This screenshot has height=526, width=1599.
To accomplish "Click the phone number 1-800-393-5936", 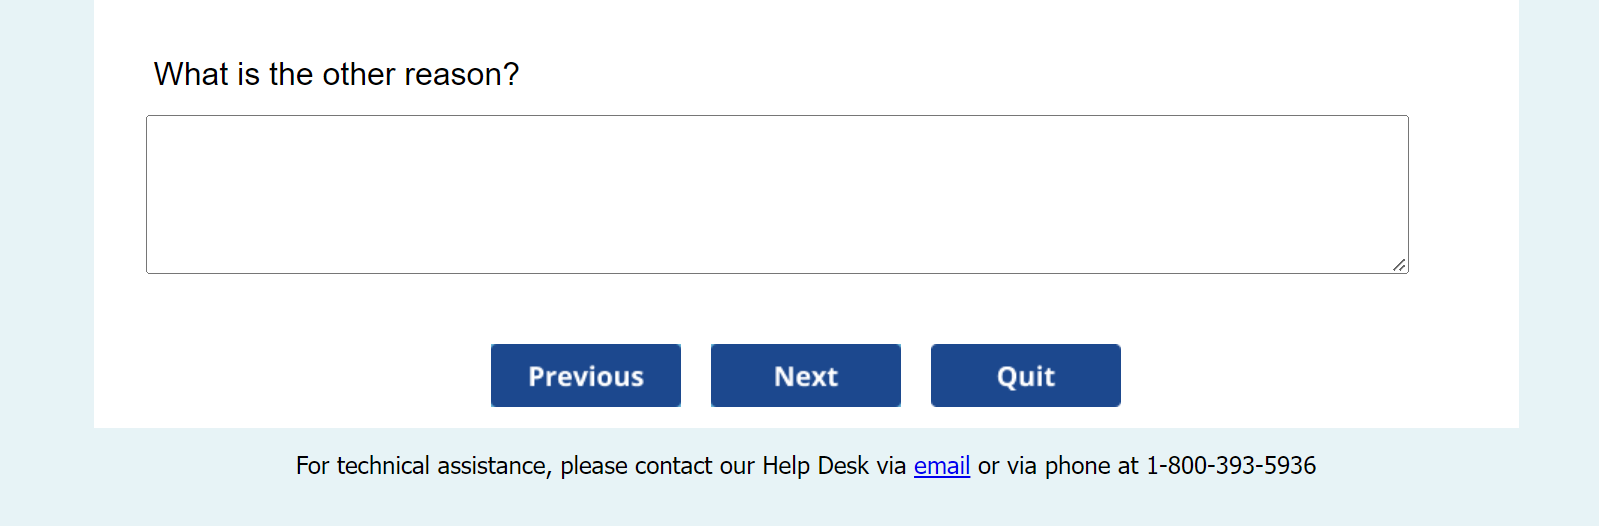I will [1230, 466].
